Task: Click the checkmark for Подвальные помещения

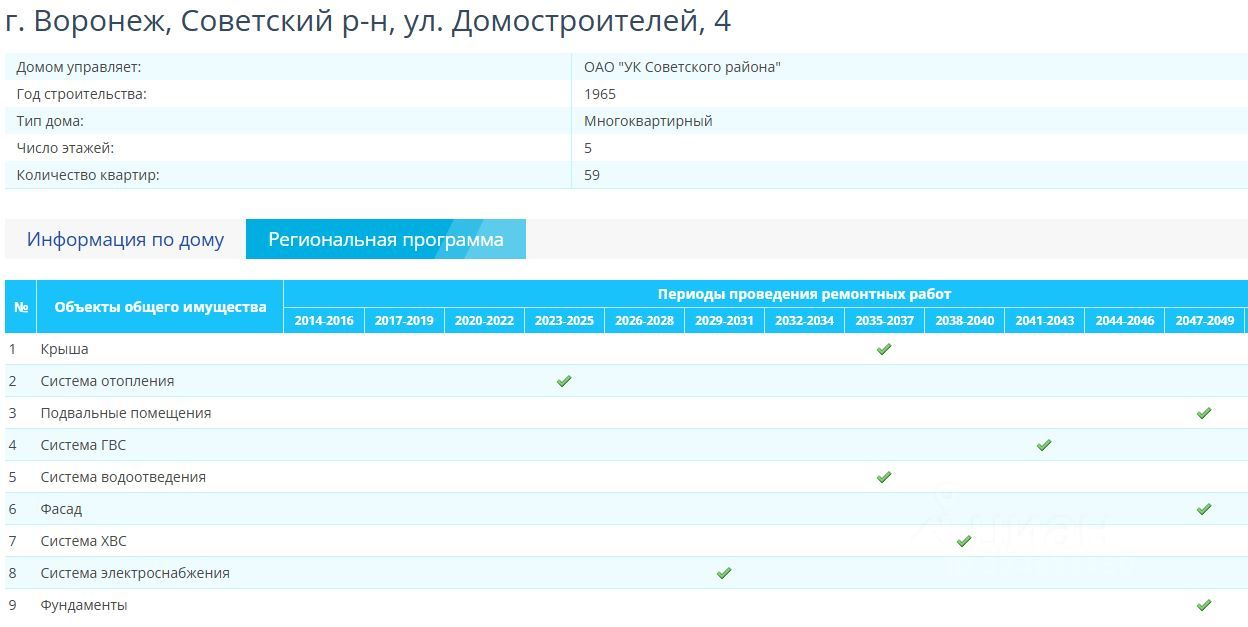Action: 1204,413
